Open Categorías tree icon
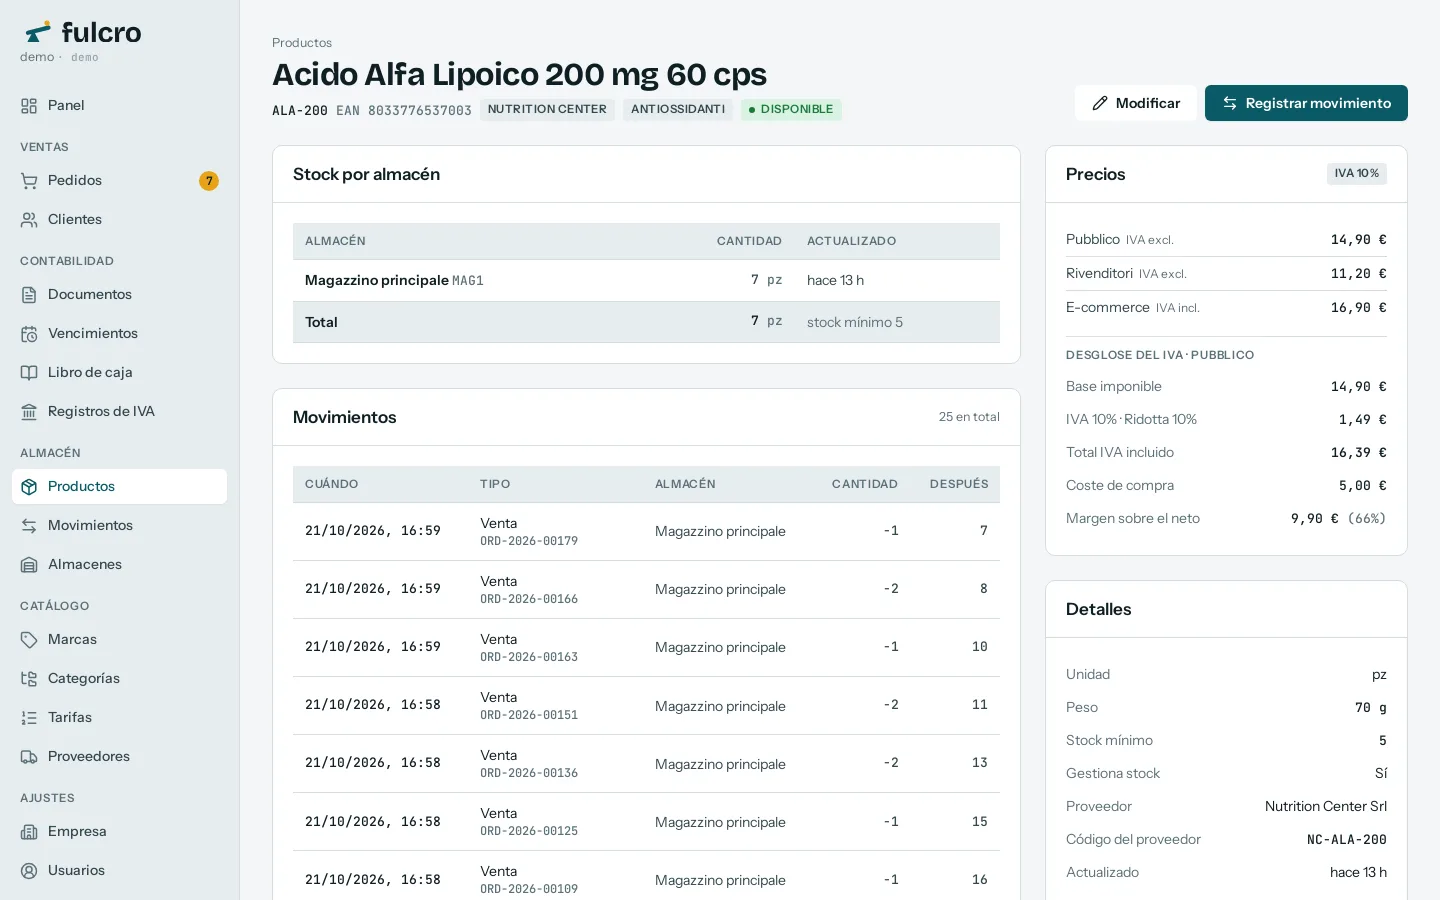Screen dimensions: 1440x900 (29, 679)
